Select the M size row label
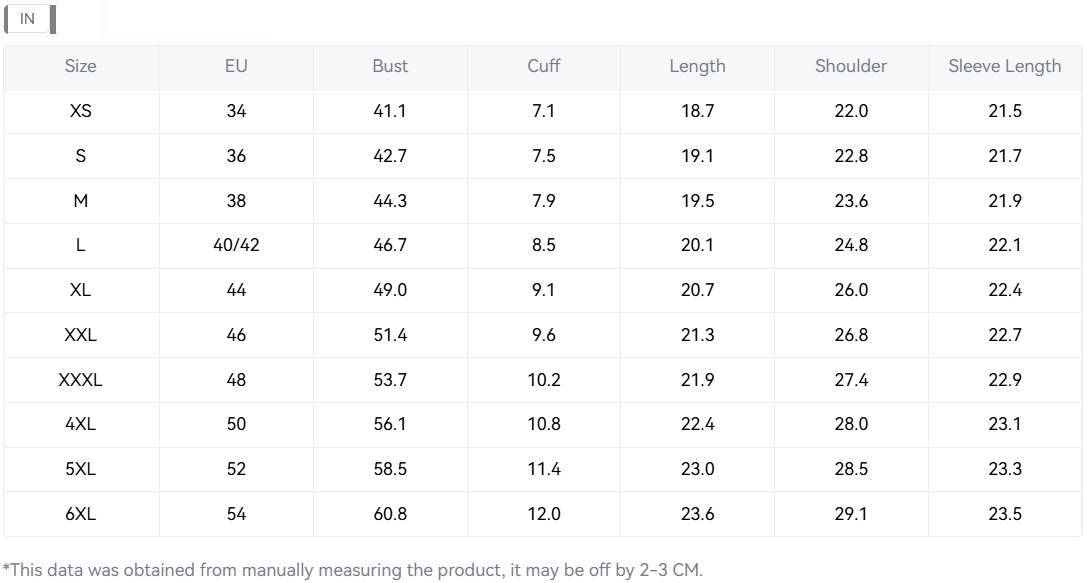The image size is (1092, 583). point(81,201)
